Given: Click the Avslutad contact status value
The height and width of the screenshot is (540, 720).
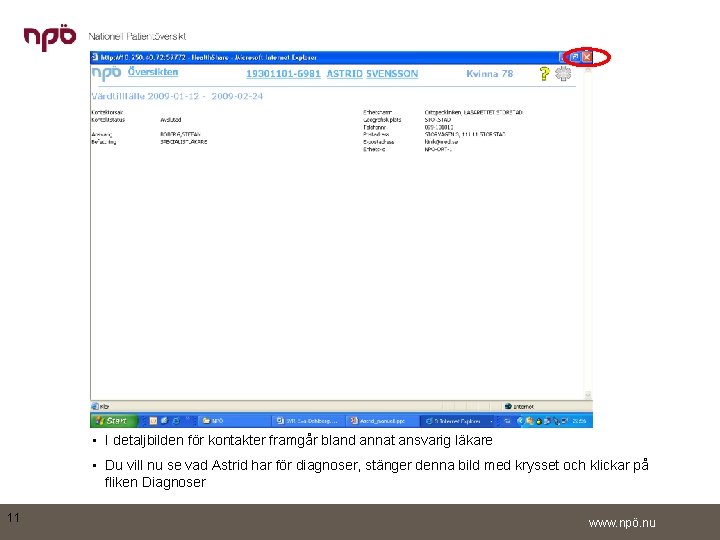Looking at the screenshot, I should point(170,120).
